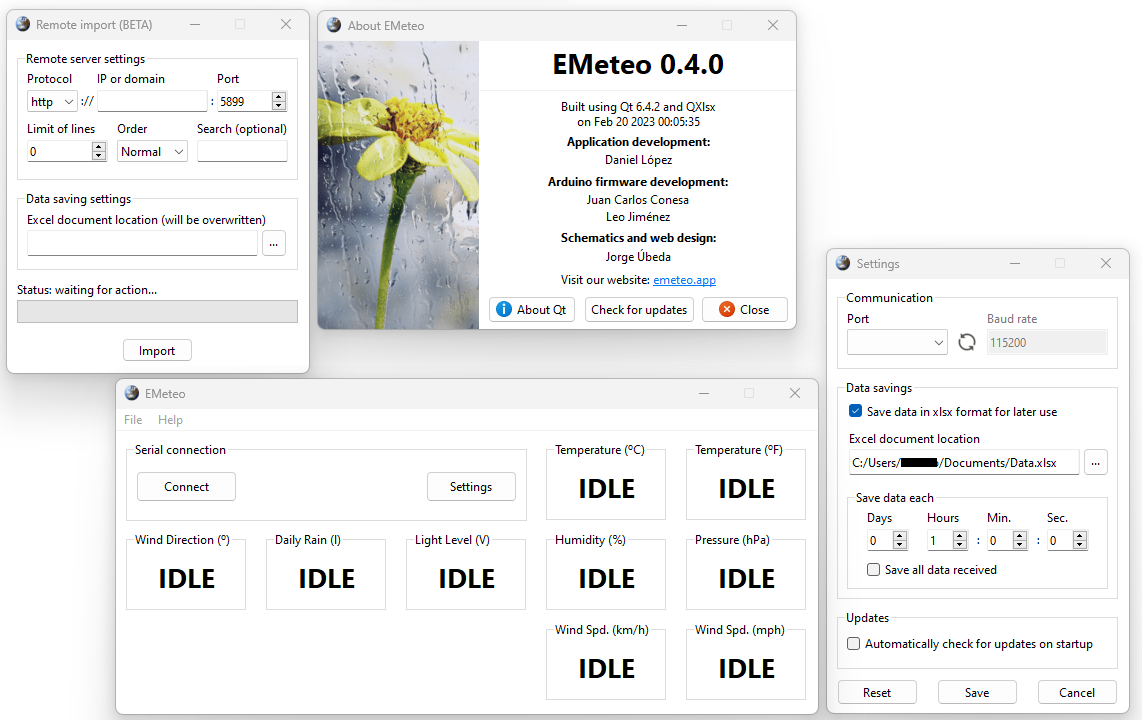Click the IP or domain input field
Viewport: 1142px width, 720px height.
[x=151, y=100]
